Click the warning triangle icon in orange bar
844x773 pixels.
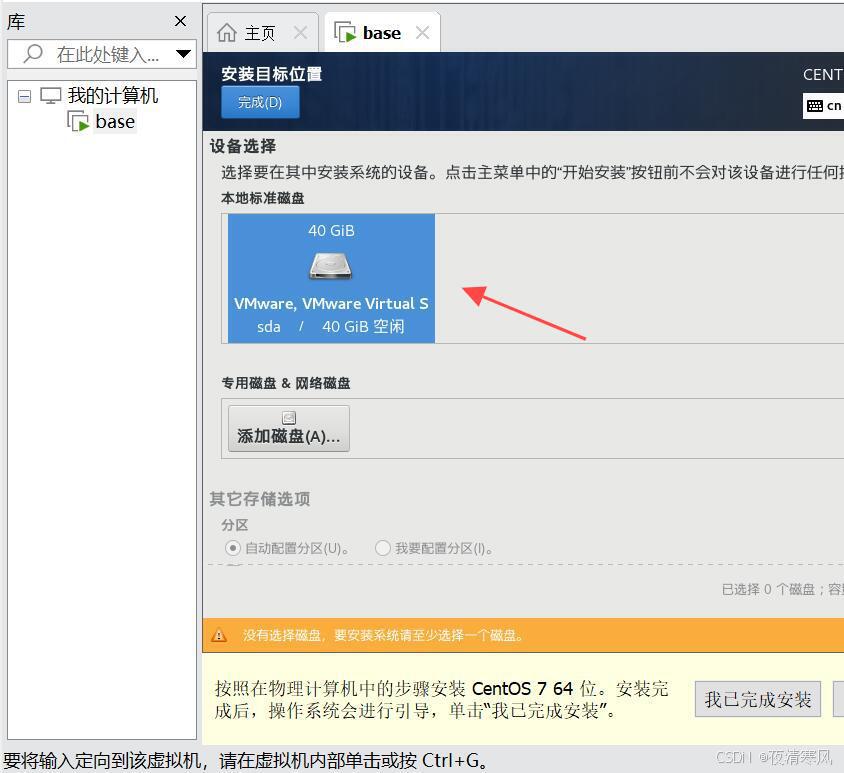[x=219, y=635]
